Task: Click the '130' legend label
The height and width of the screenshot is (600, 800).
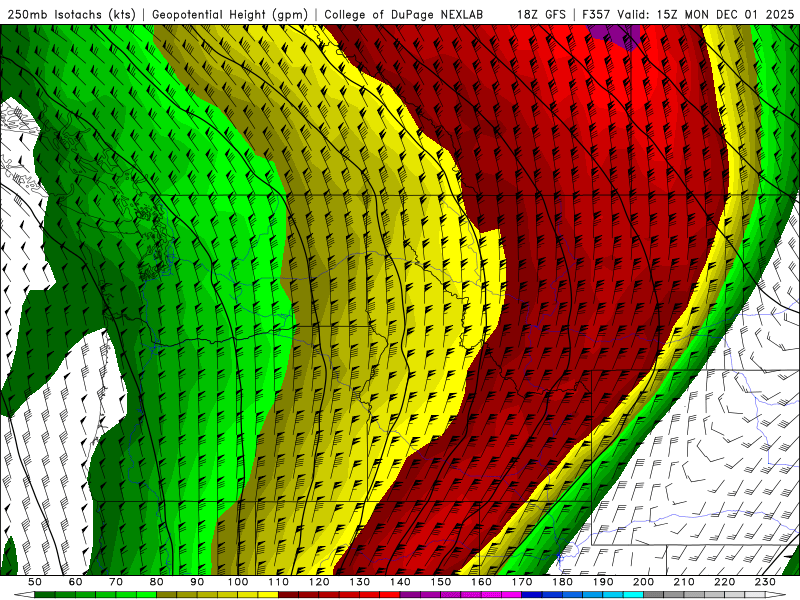Action: (x=360, y=582)
